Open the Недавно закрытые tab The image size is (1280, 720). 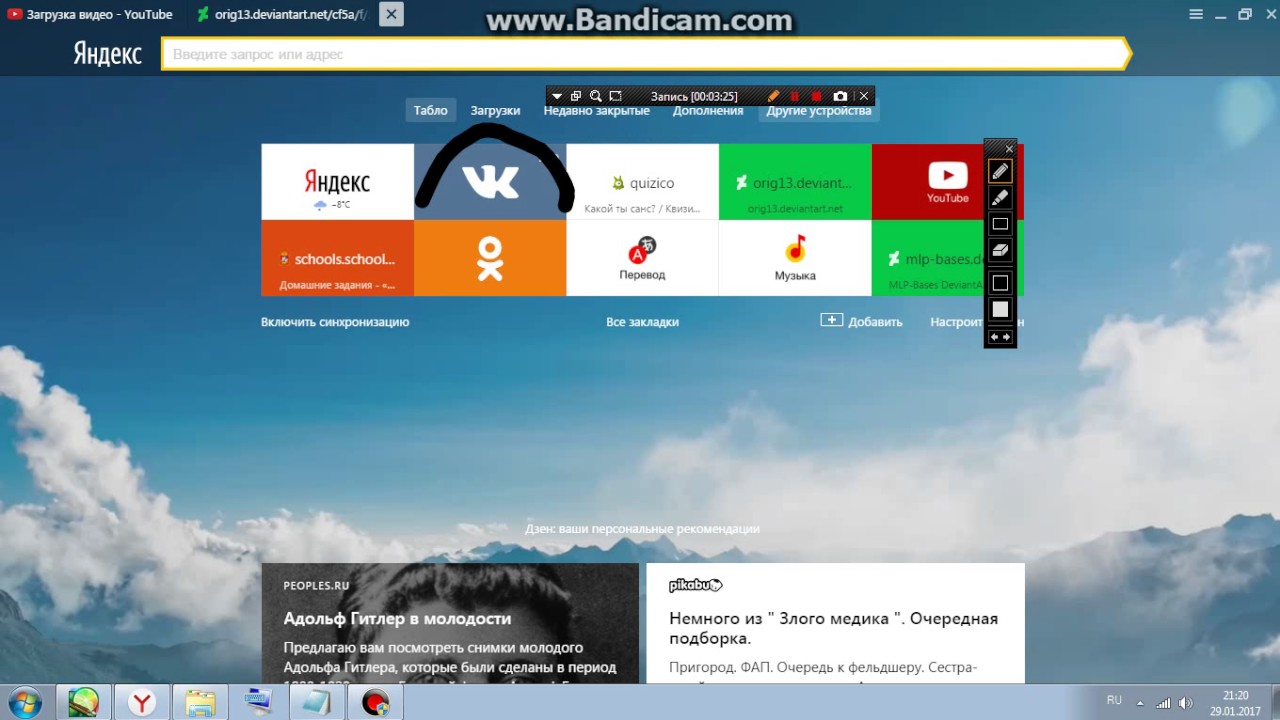point(597,111)
